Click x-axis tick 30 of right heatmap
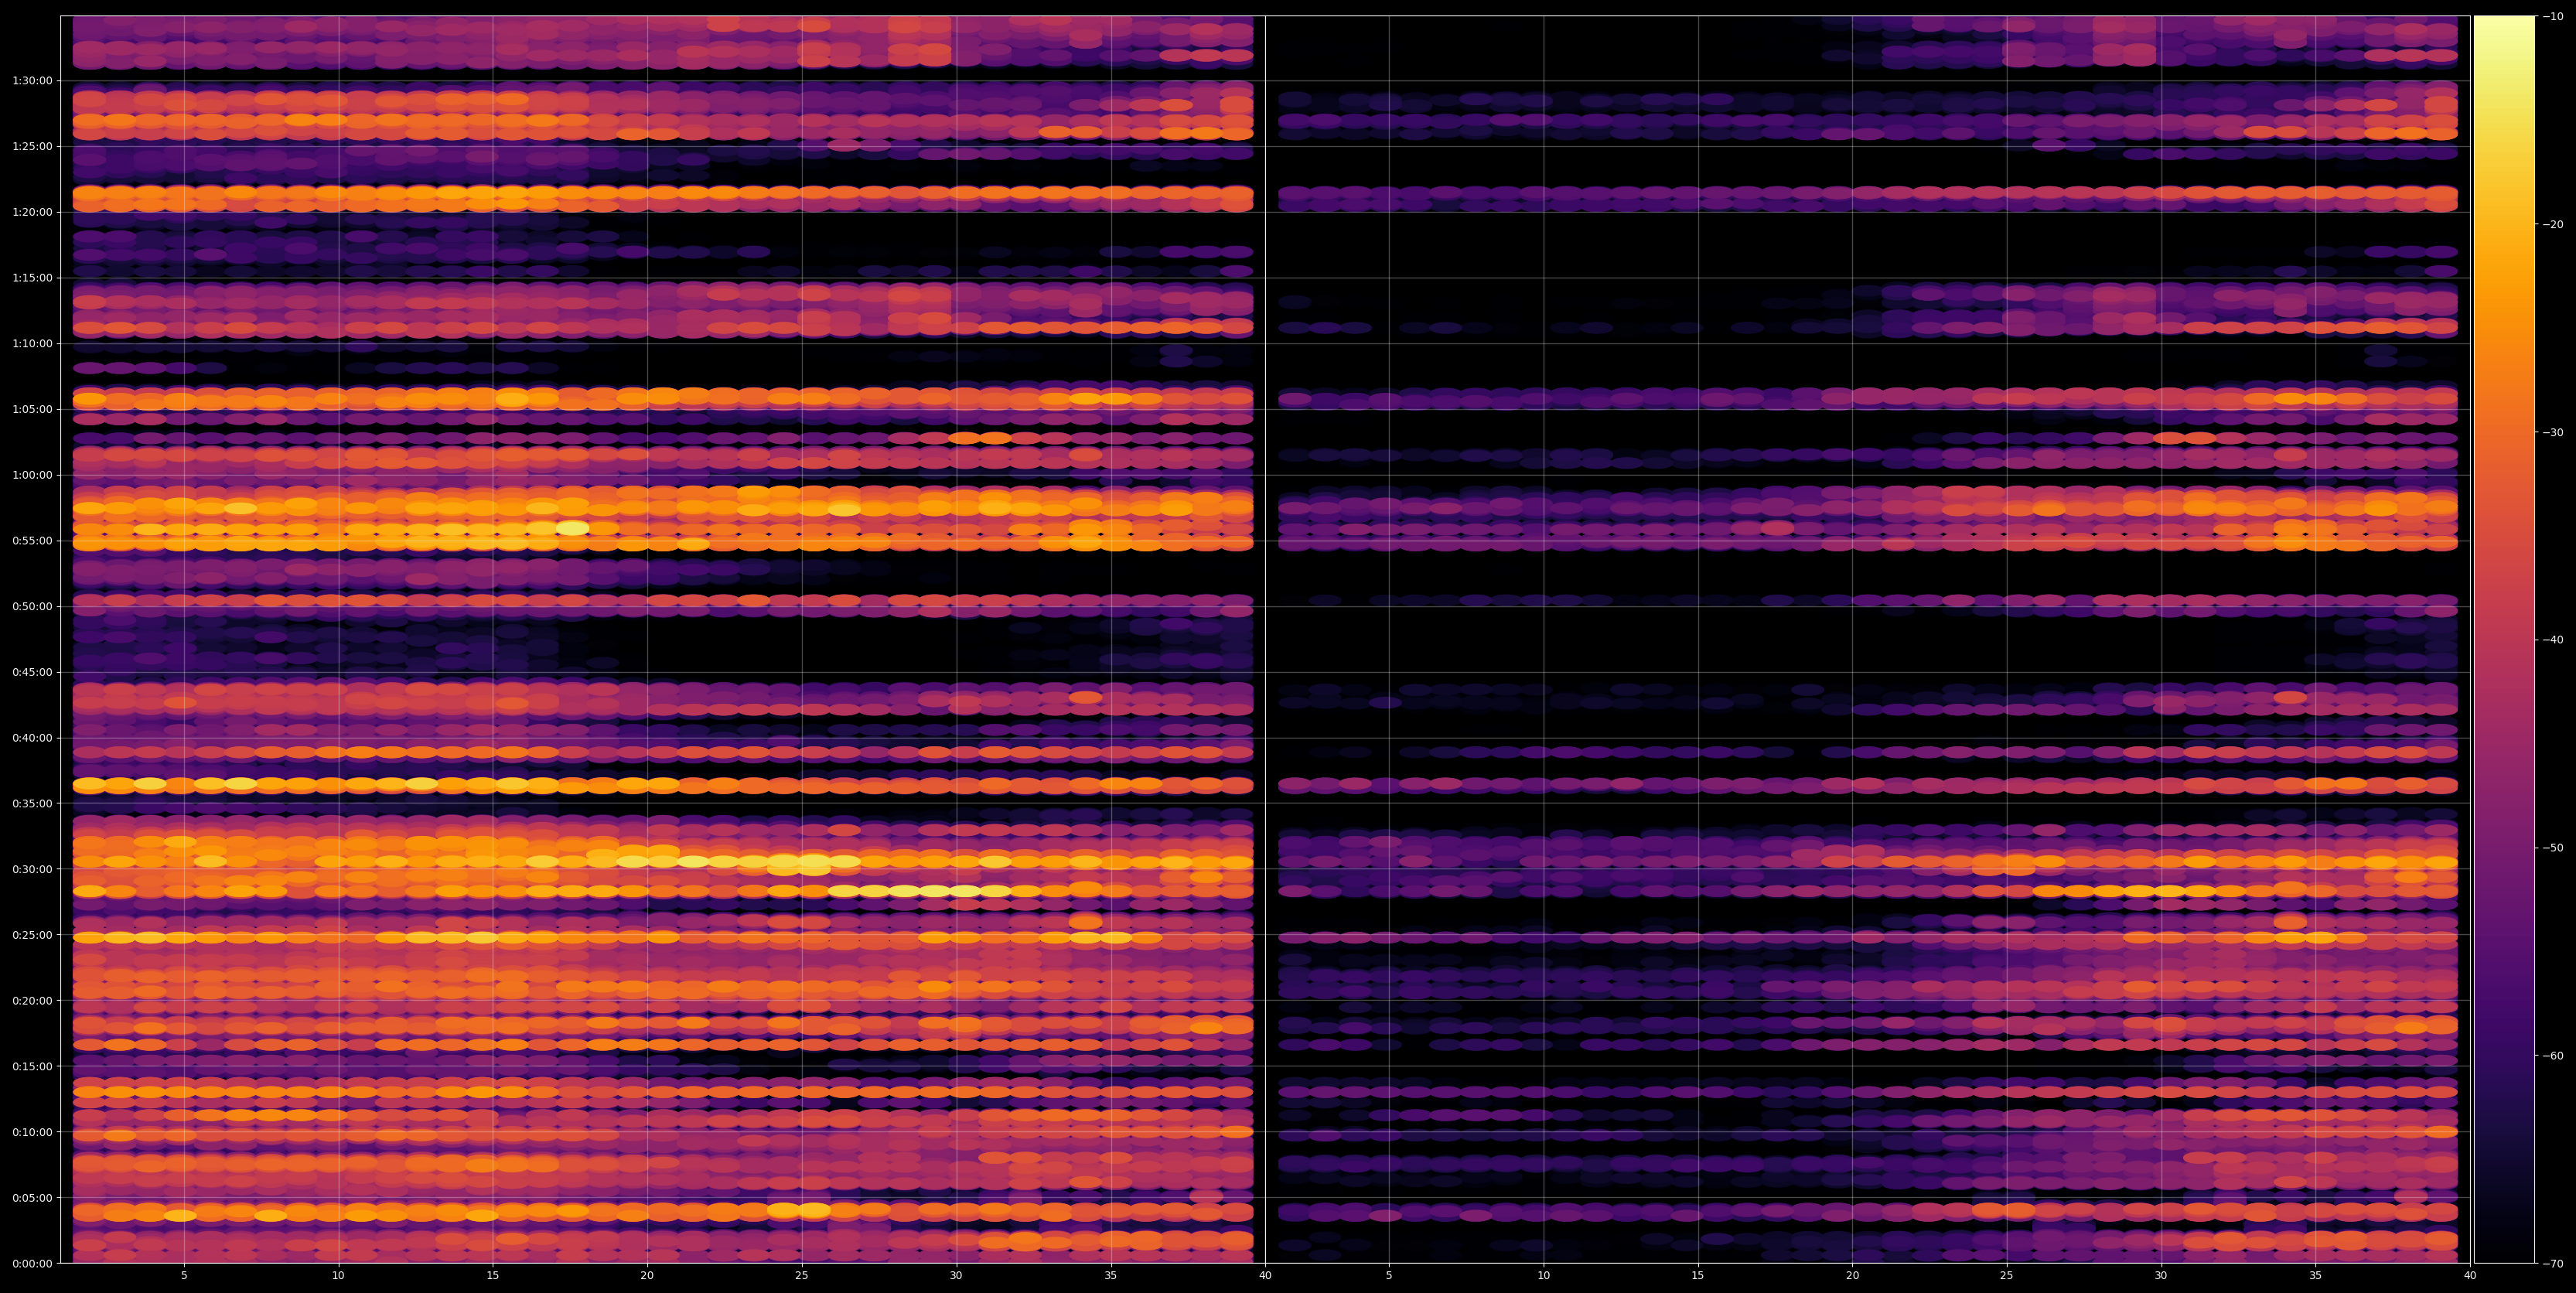The width and height of the screenshot is (2576, 1293). (2161, 1276)
